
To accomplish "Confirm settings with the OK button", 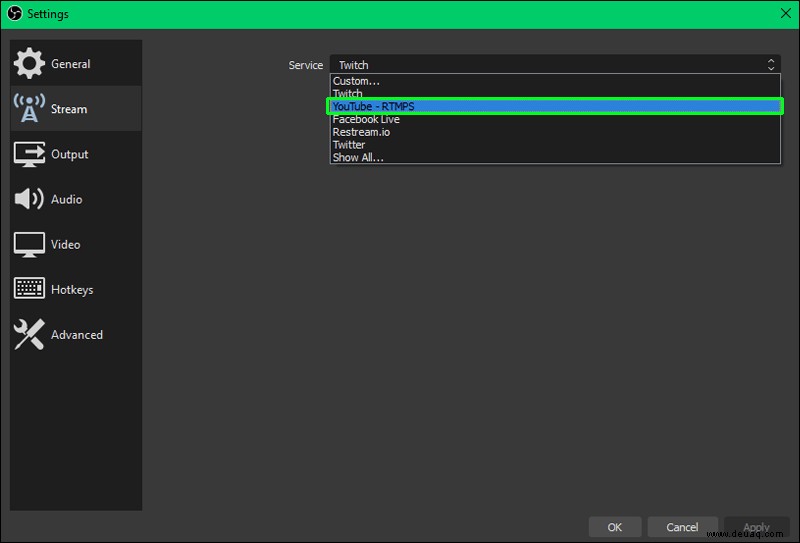I will 615,527.
